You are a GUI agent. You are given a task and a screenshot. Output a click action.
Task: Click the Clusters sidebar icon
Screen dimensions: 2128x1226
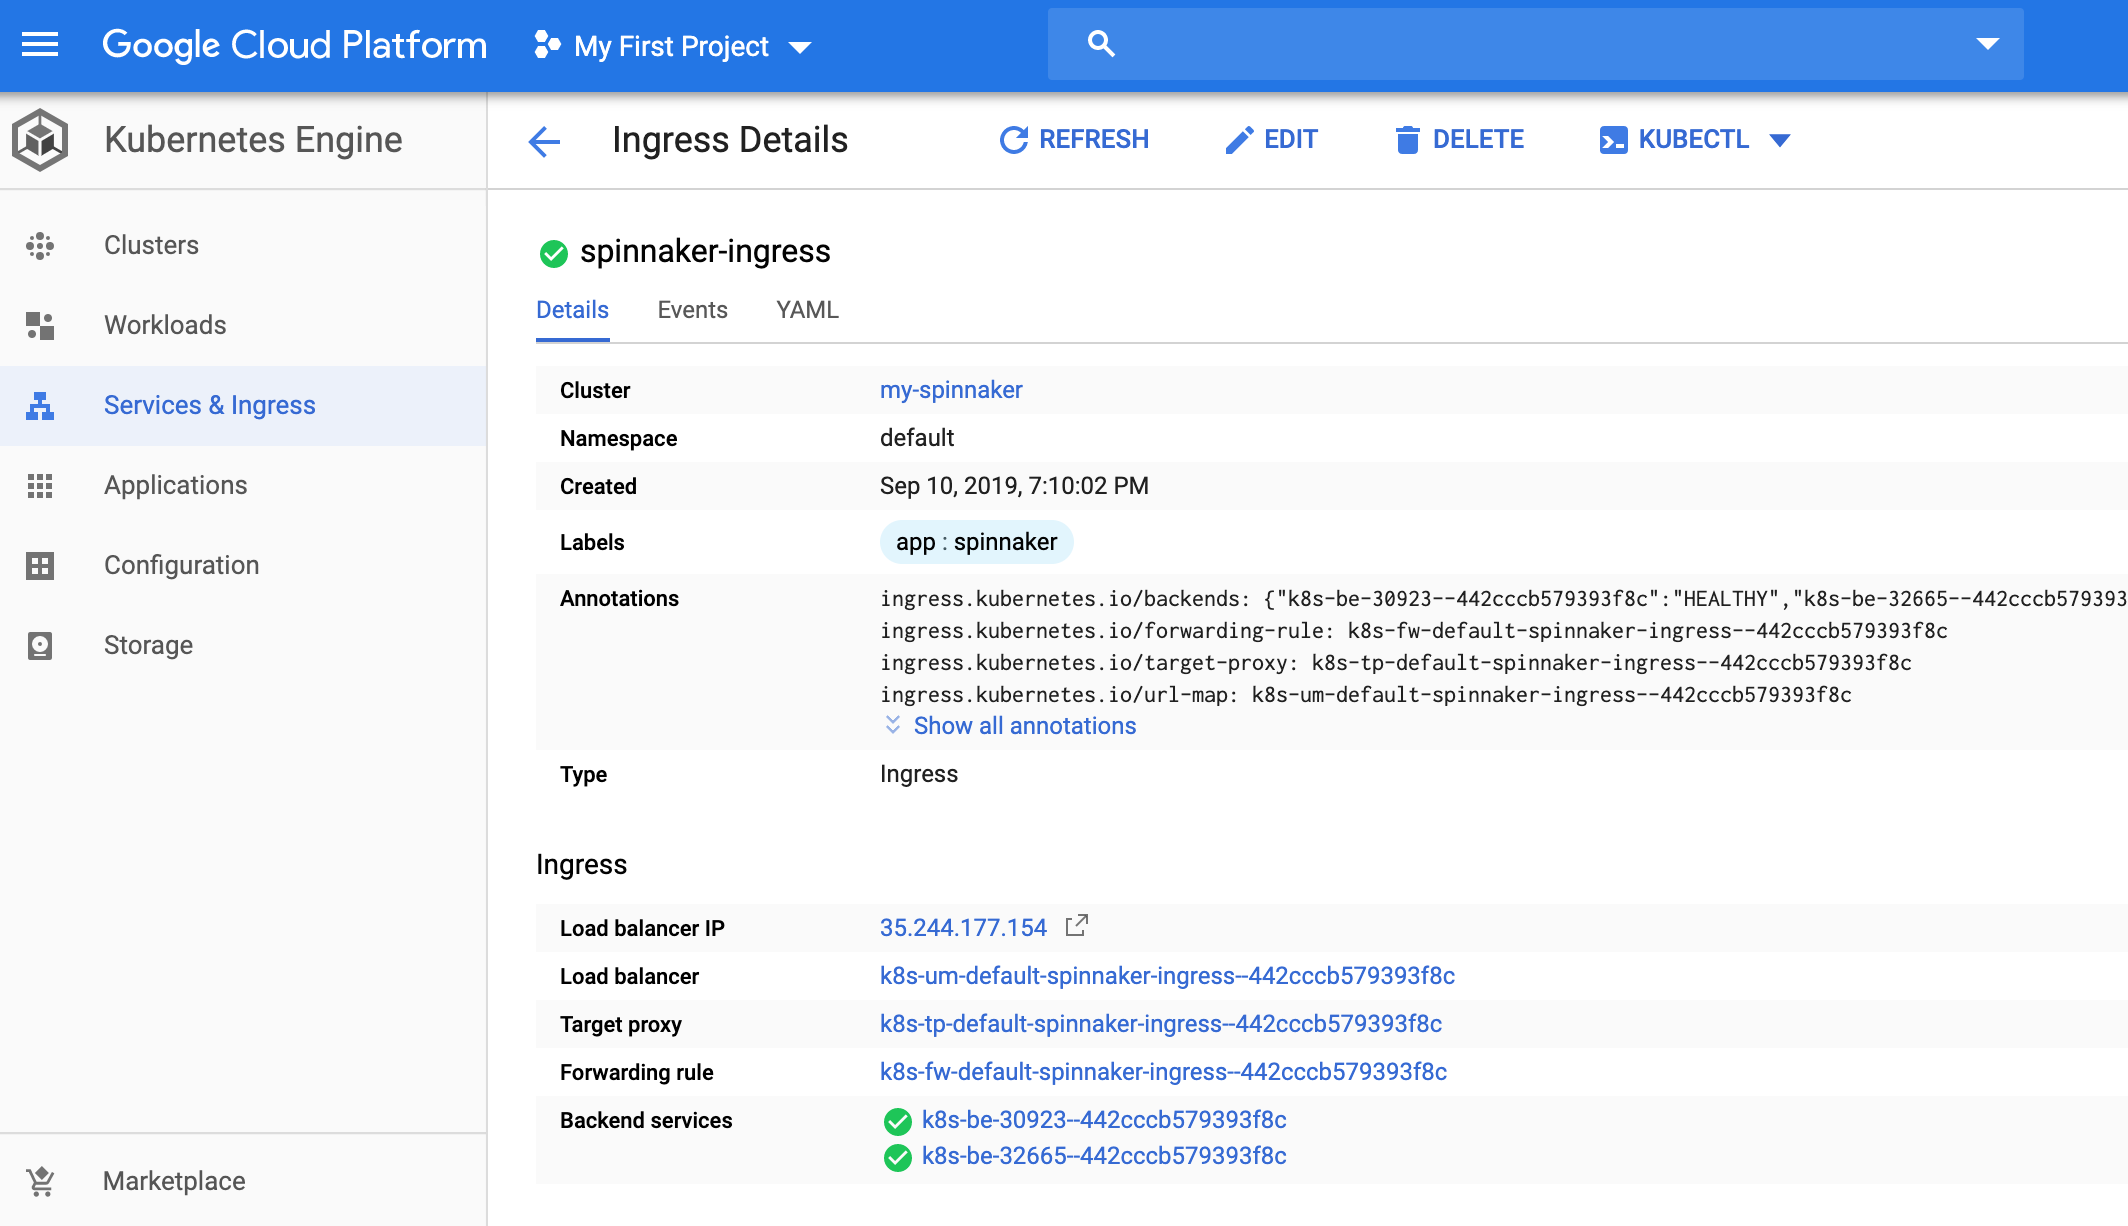pos(40,246)
